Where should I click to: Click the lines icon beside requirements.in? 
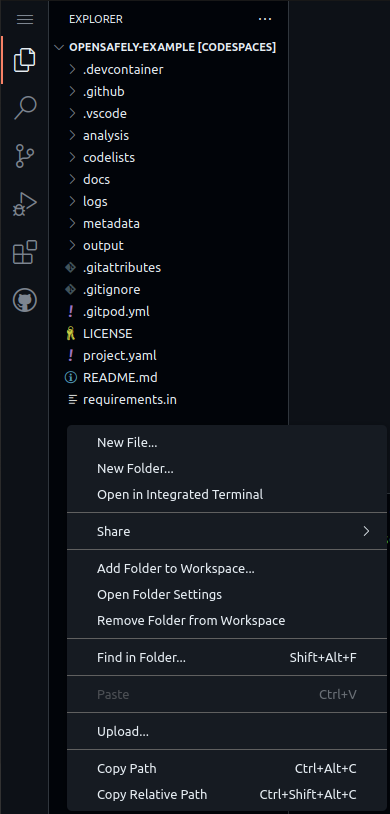point(72,400)
